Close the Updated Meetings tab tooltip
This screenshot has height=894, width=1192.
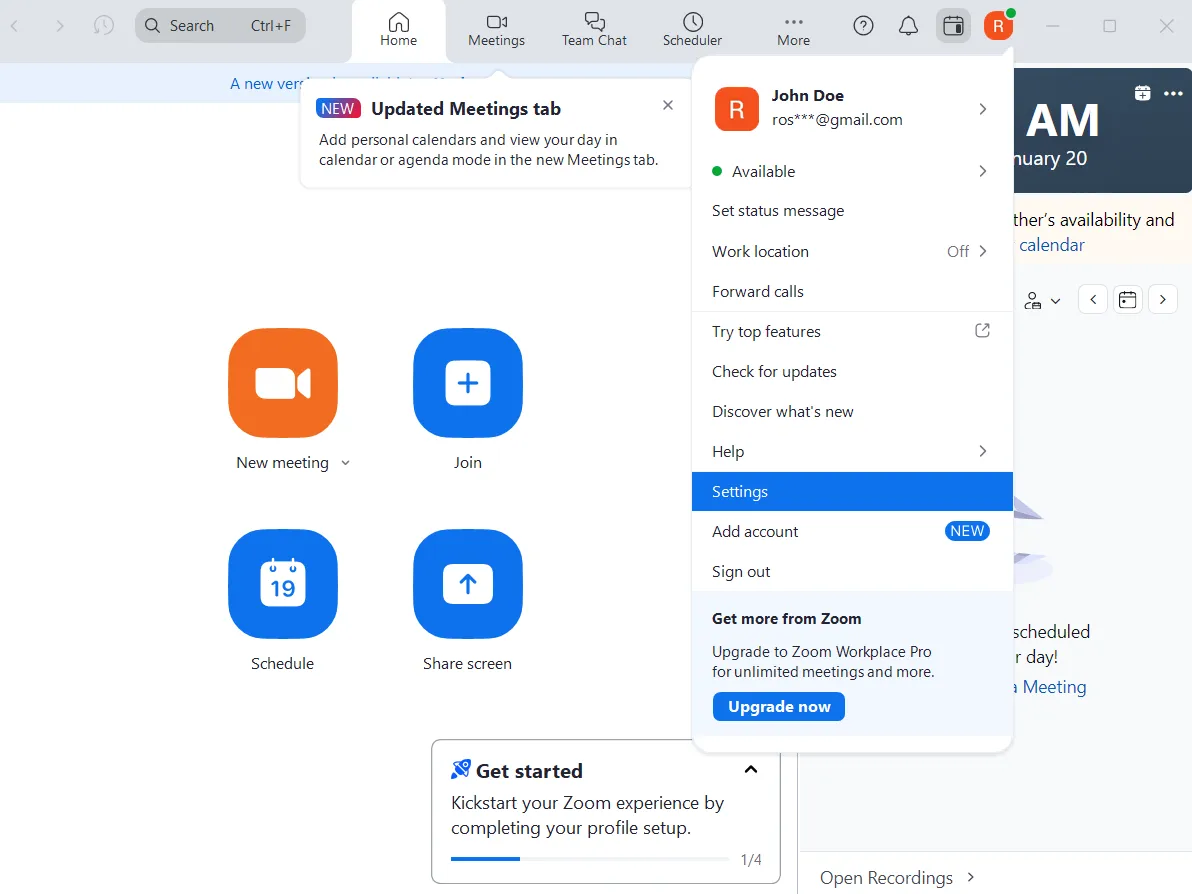667,105
